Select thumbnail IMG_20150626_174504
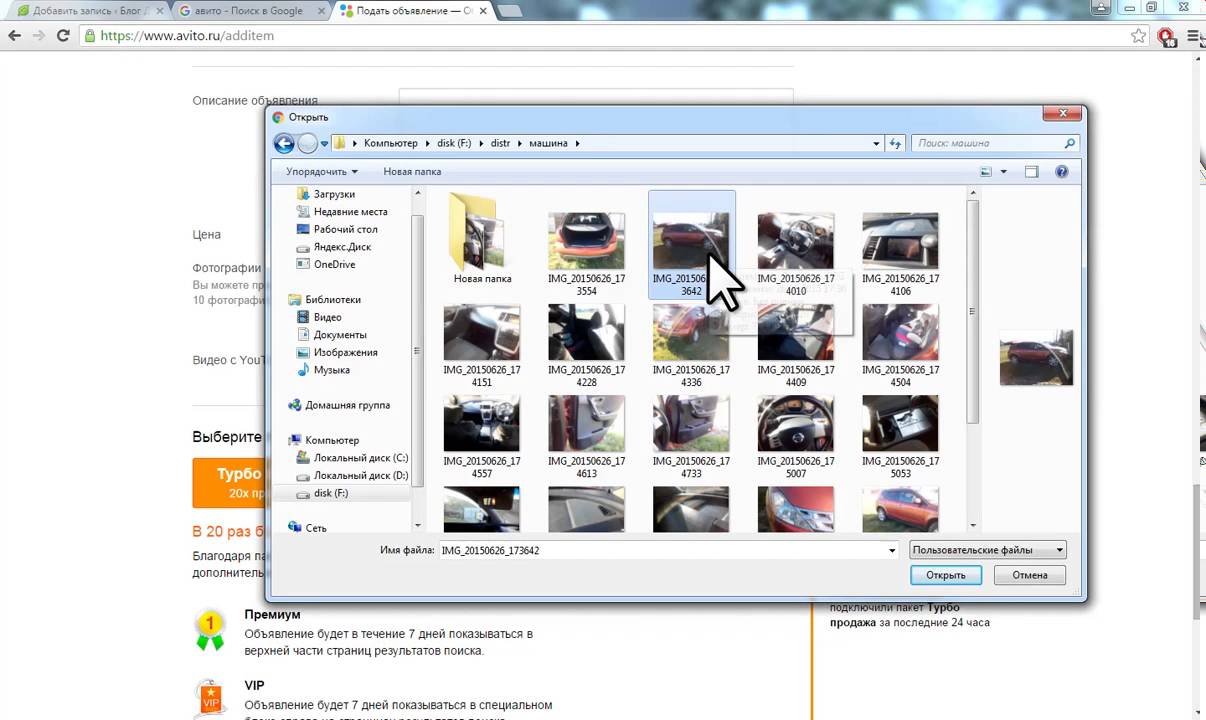Viewport: 1206px width, 720px height. (901, 333)
